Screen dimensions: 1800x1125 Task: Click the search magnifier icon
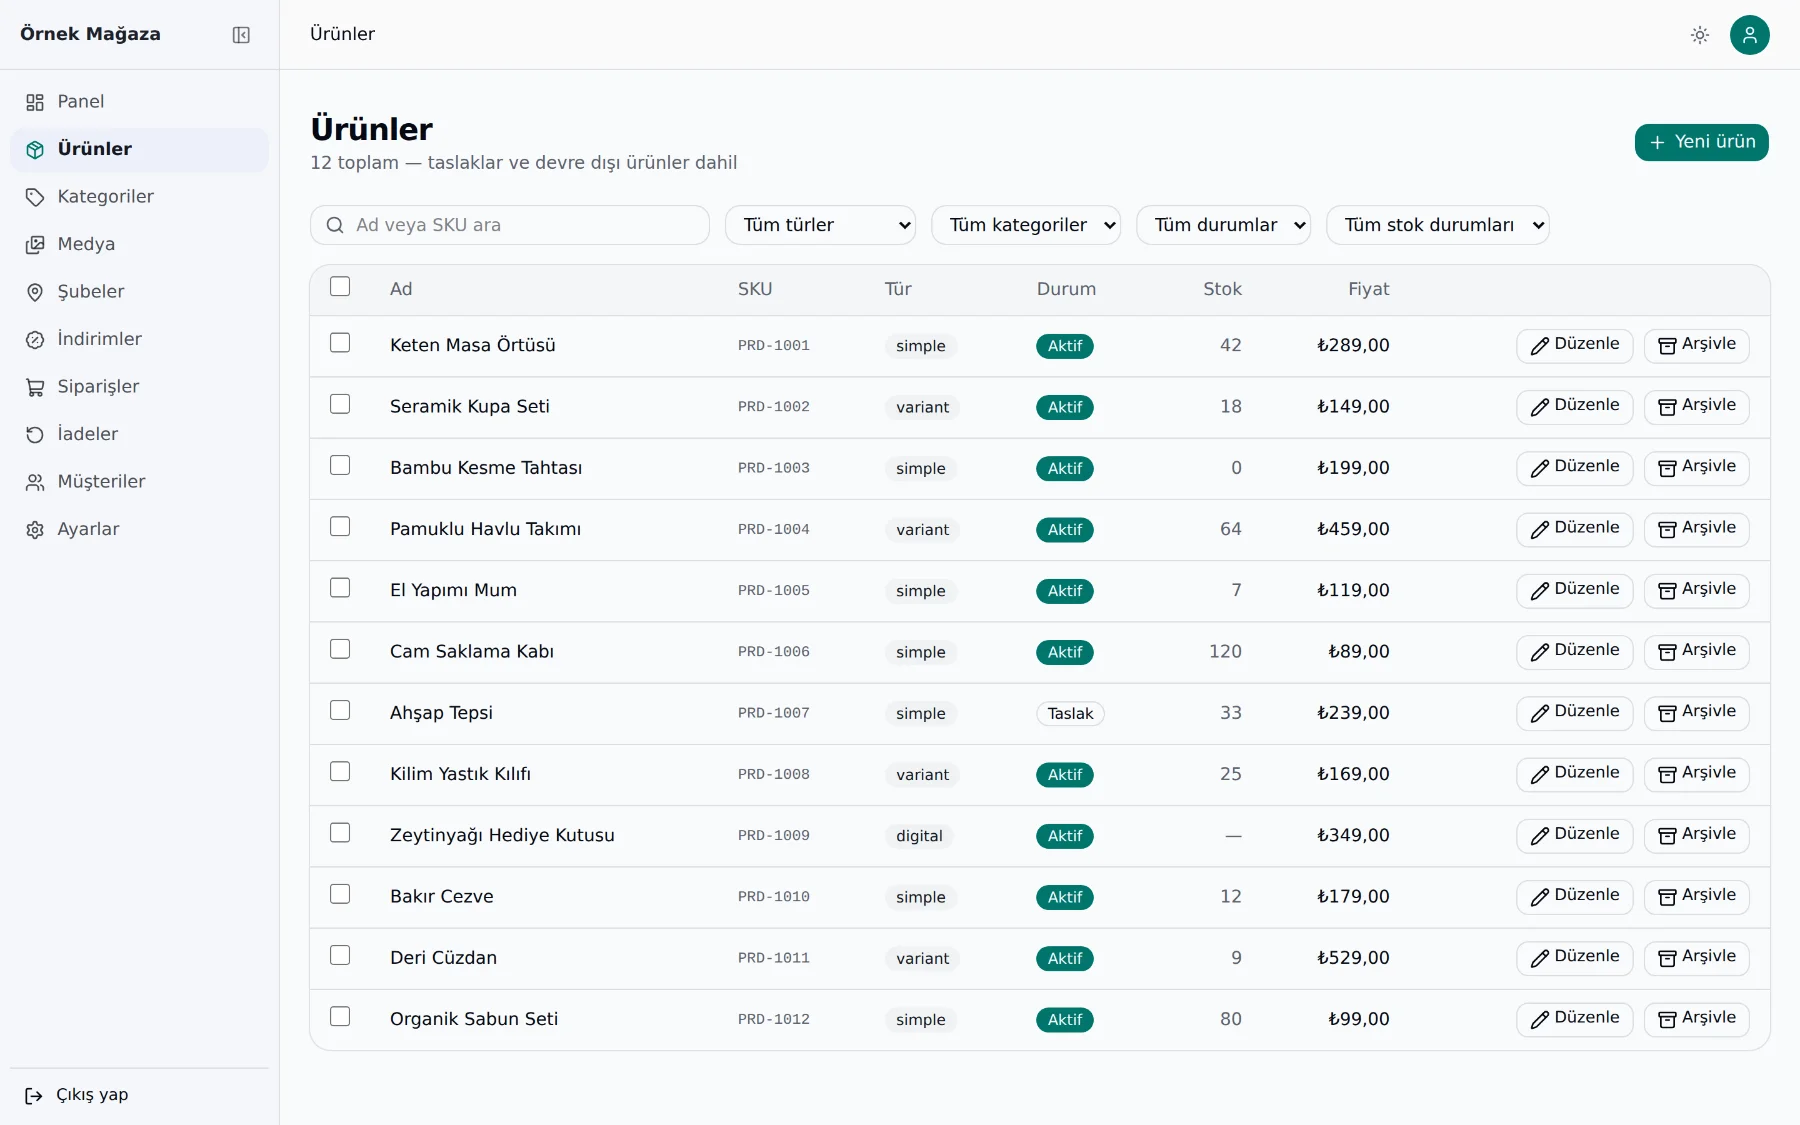(x=335, y=225)
